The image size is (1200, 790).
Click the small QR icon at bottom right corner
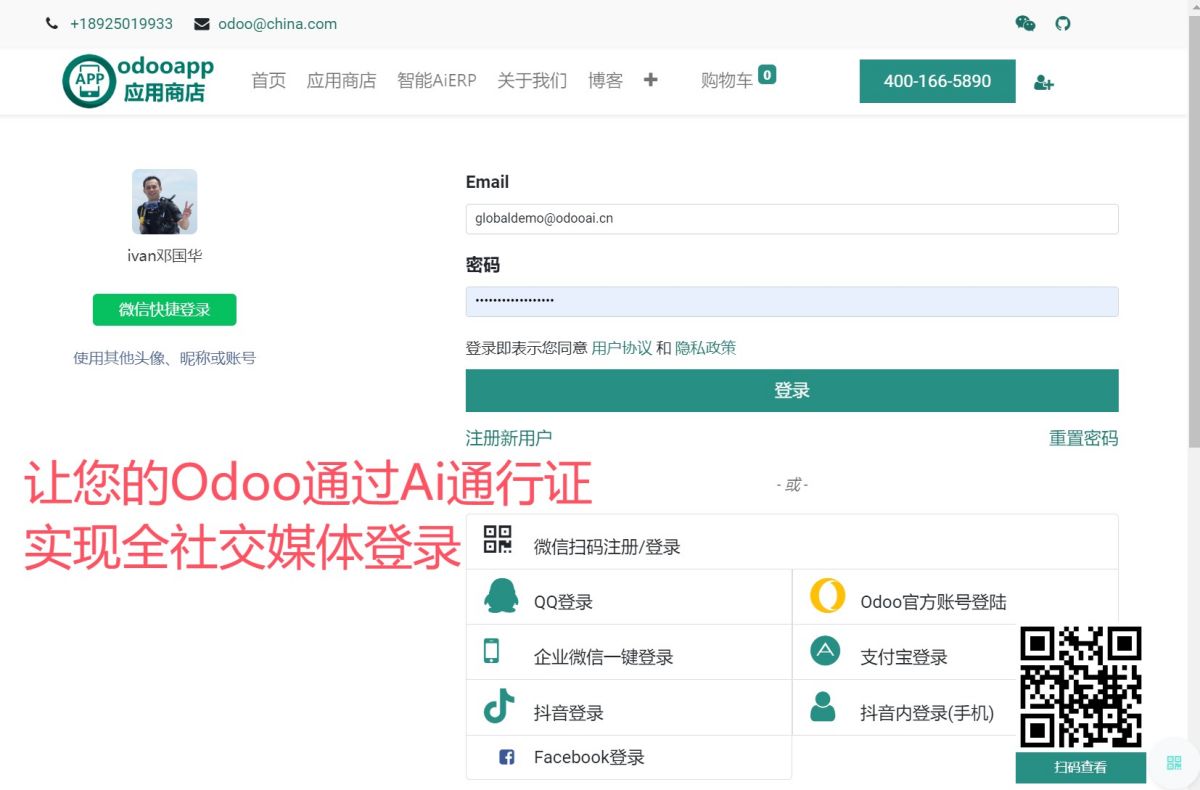coord(1174,763)
